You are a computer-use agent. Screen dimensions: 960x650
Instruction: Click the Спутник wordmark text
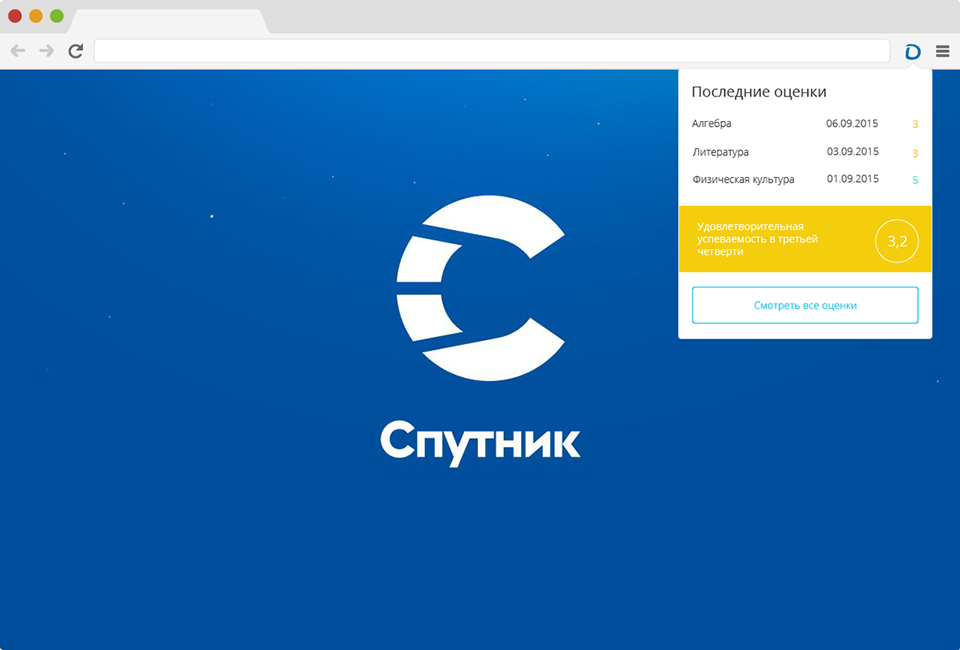(x=480, y=441)
